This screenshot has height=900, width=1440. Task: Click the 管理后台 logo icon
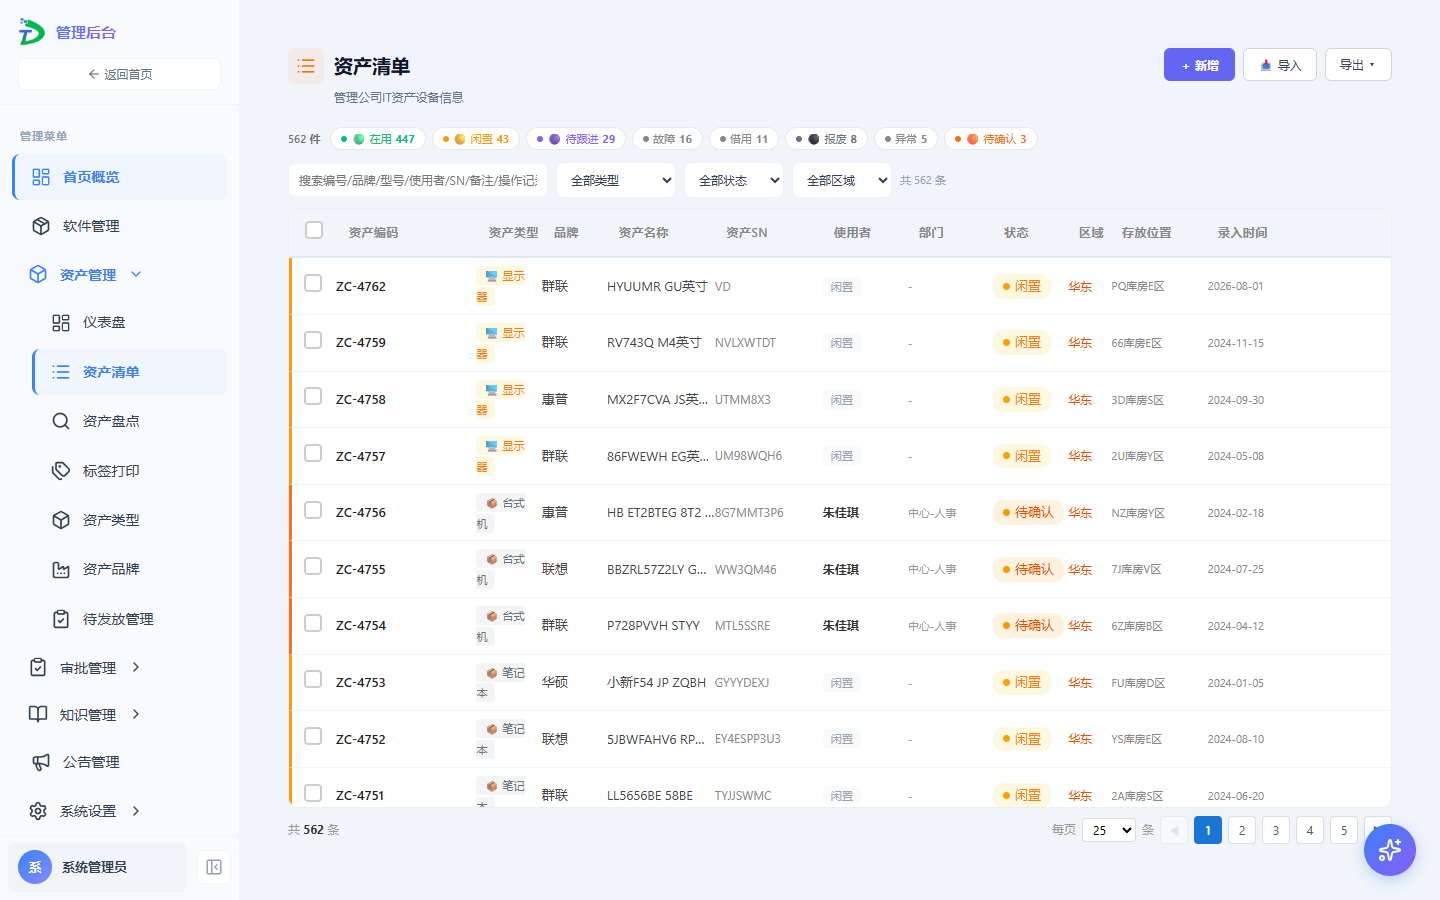pos(32,32)
